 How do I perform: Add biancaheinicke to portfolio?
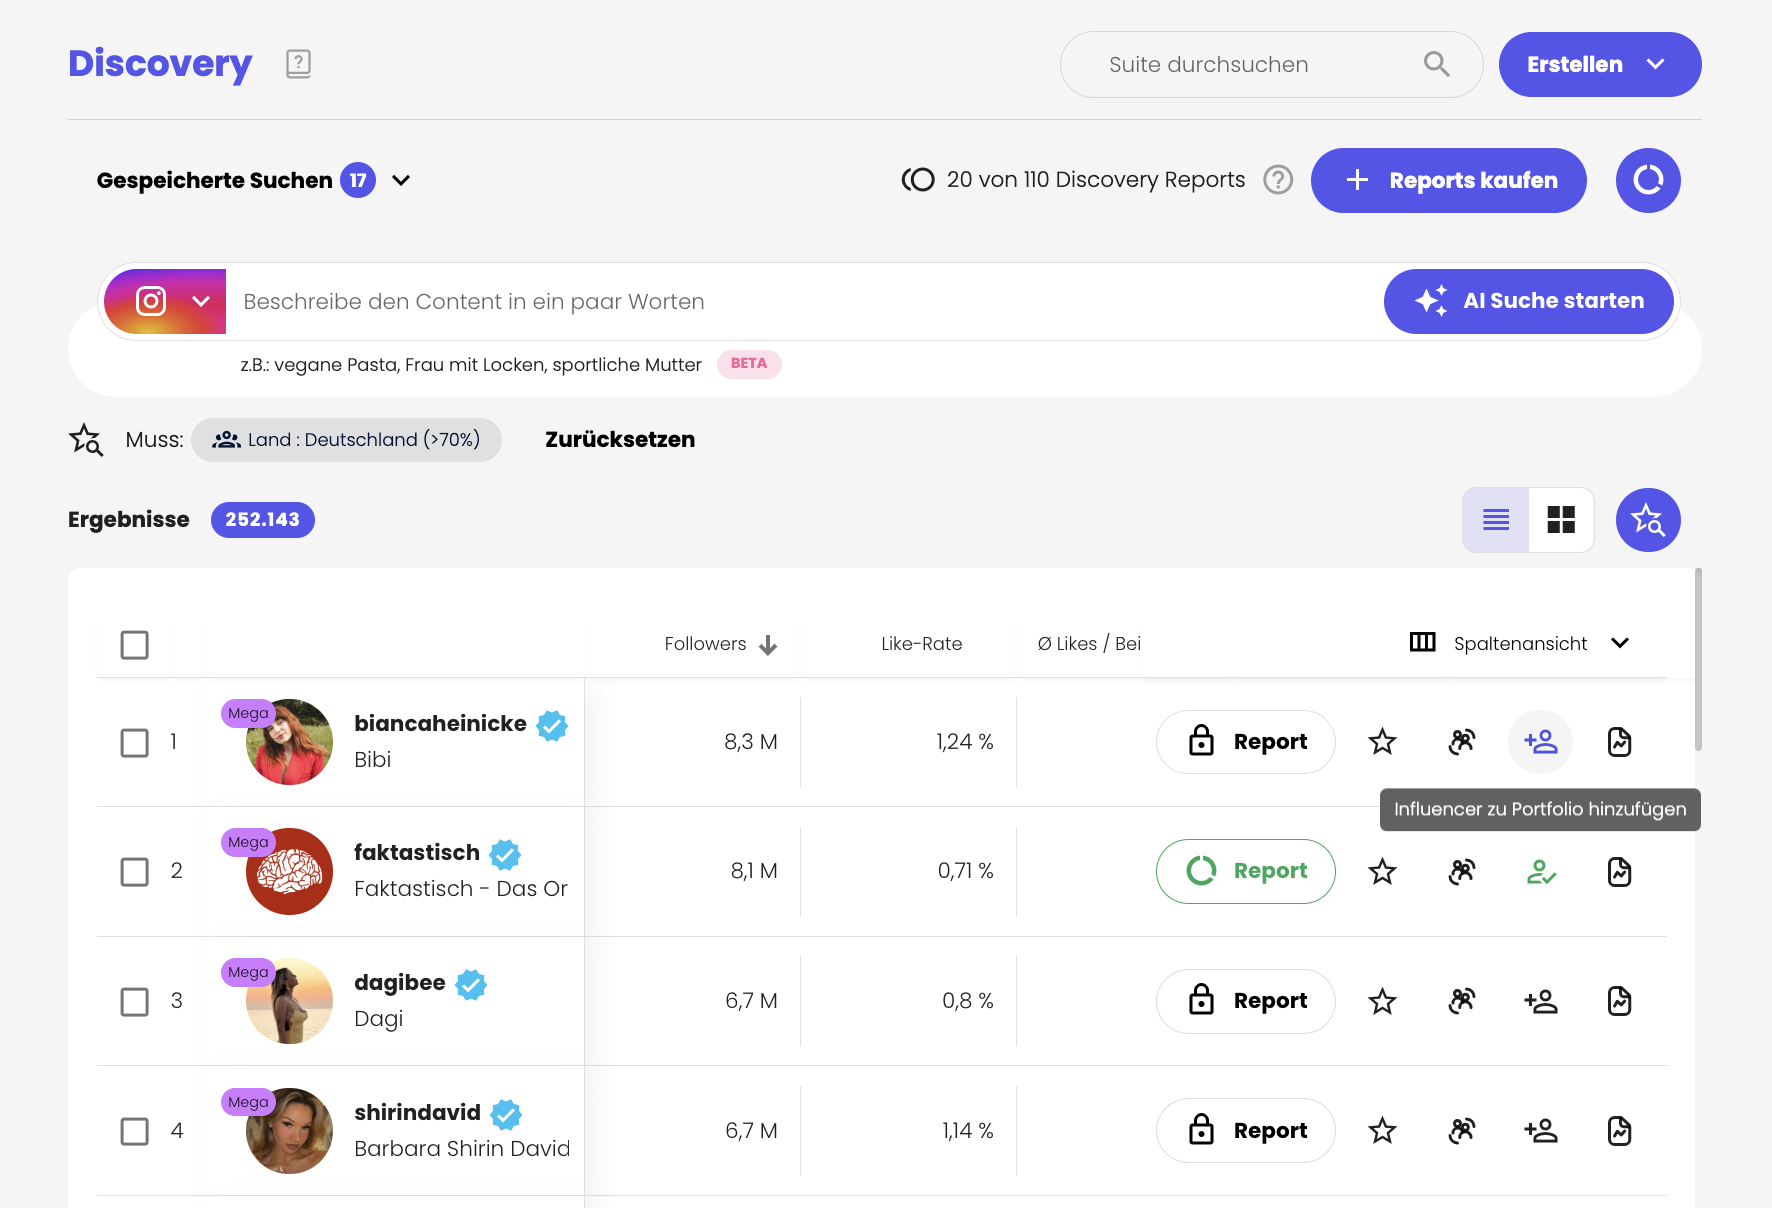click(1540, 742)
